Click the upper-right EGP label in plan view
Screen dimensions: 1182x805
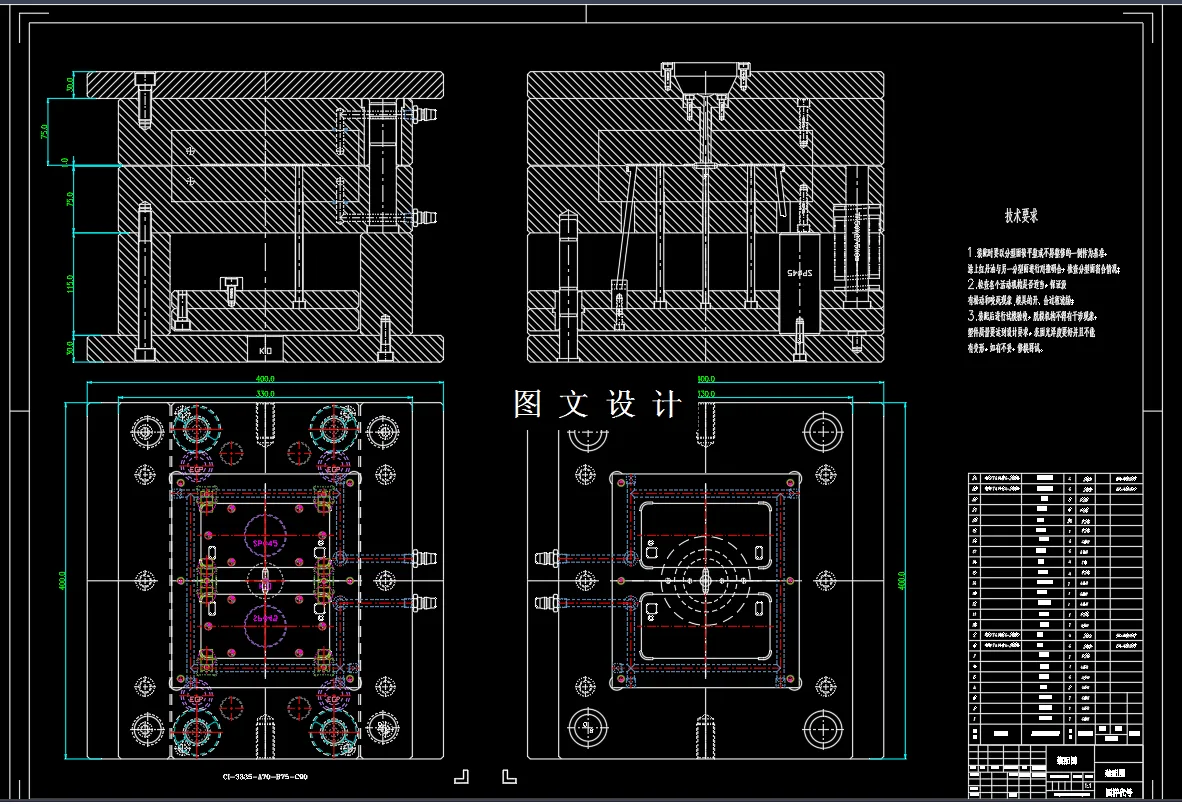pyautogui.click(x=332, y=469)
